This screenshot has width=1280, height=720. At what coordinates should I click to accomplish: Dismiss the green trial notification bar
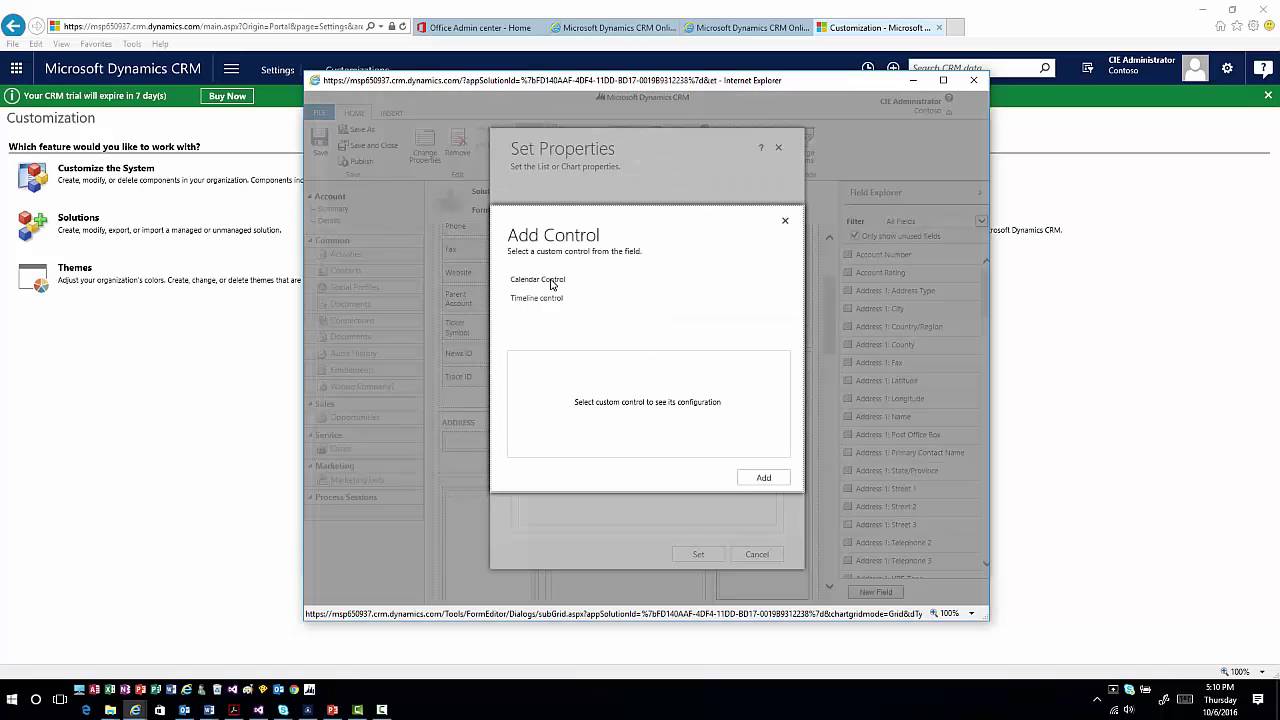coord(1268,95)
